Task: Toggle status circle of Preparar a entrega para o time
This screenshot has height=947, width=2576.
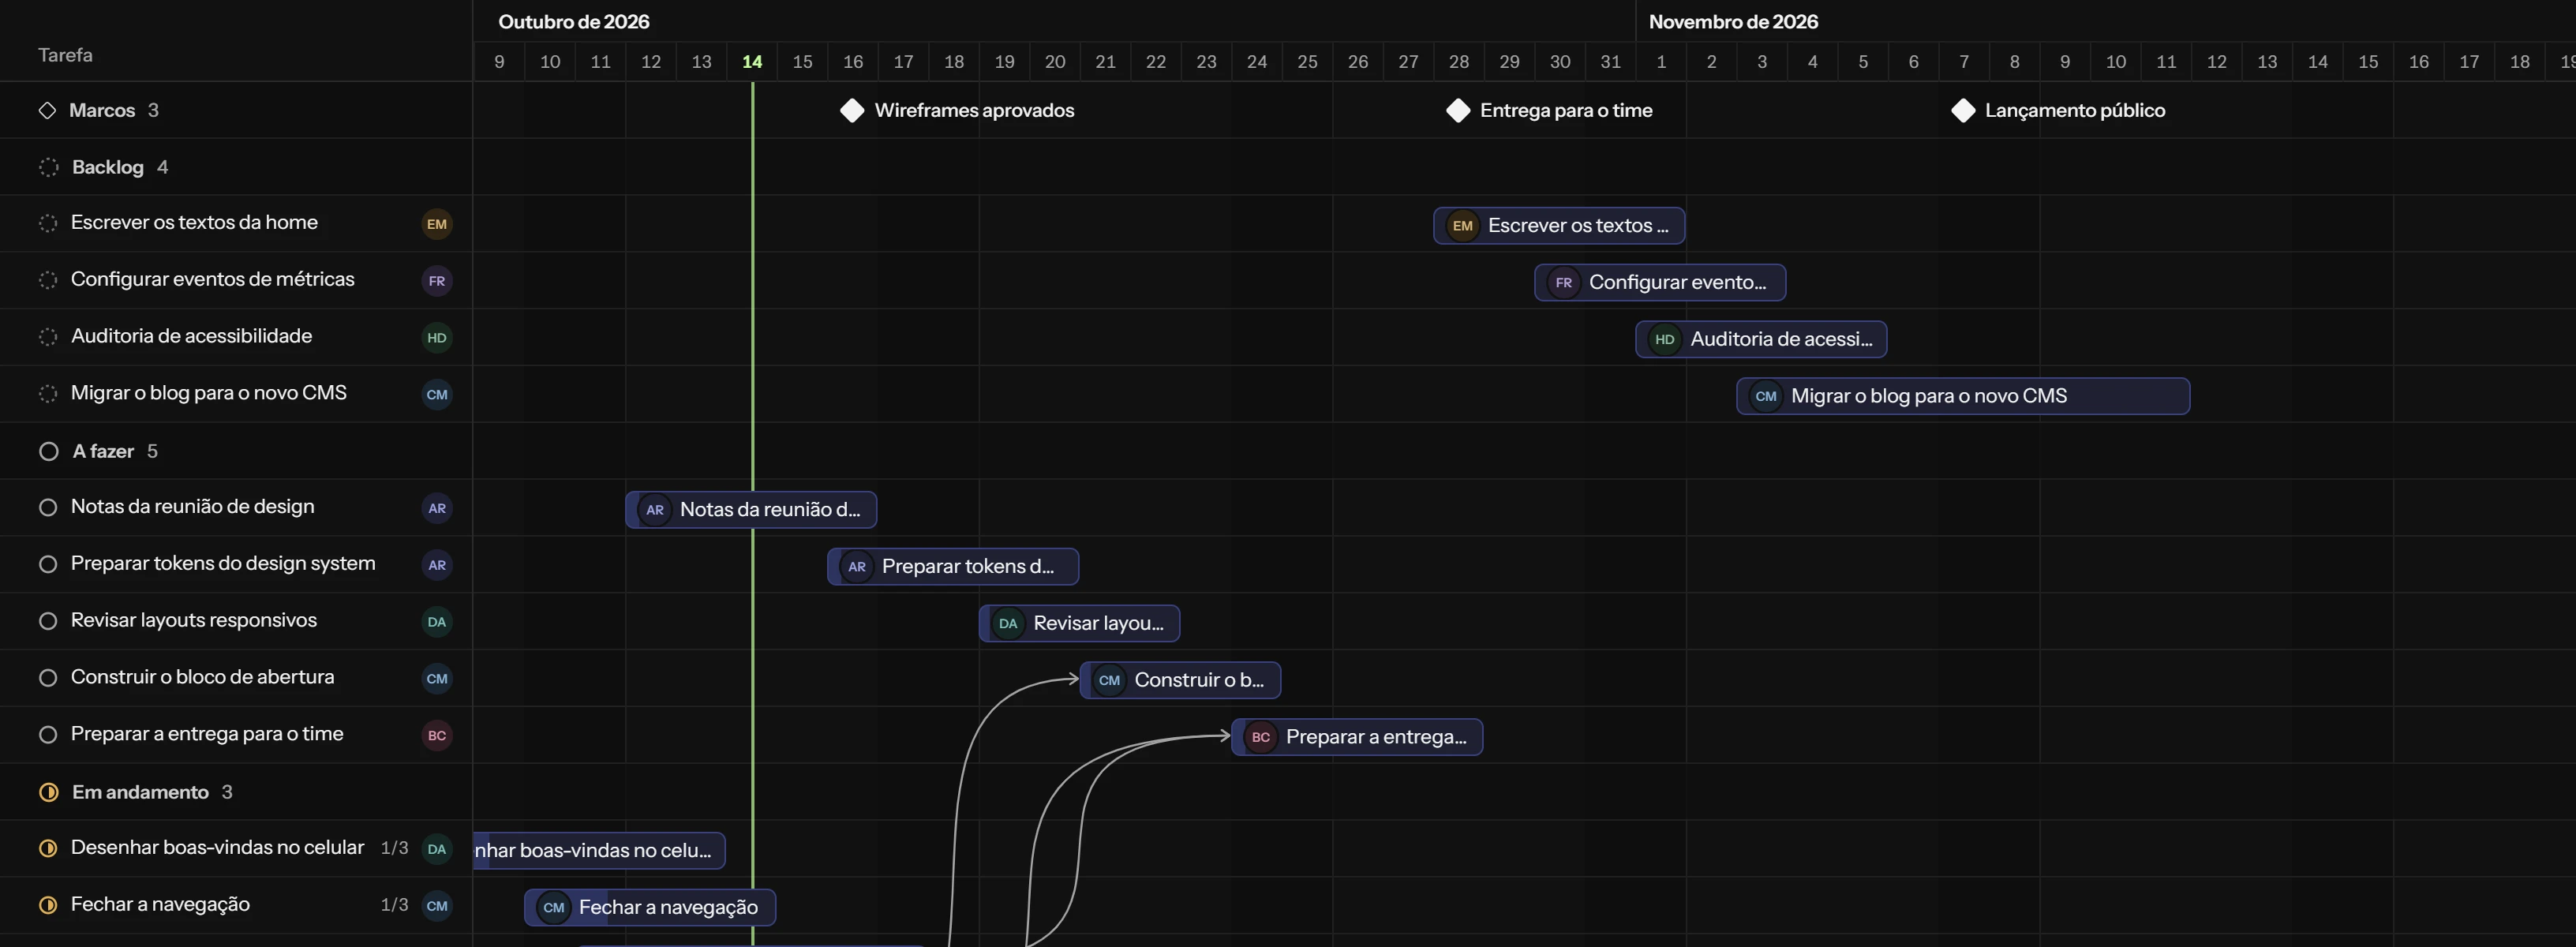Action: point(48,735)
